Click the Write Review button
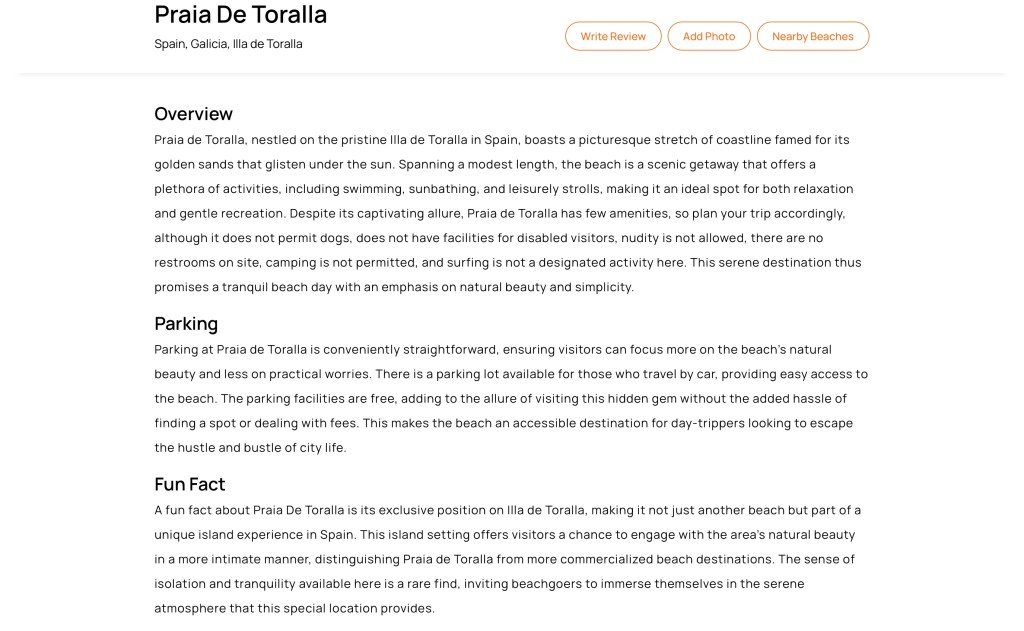 (613, 36)
